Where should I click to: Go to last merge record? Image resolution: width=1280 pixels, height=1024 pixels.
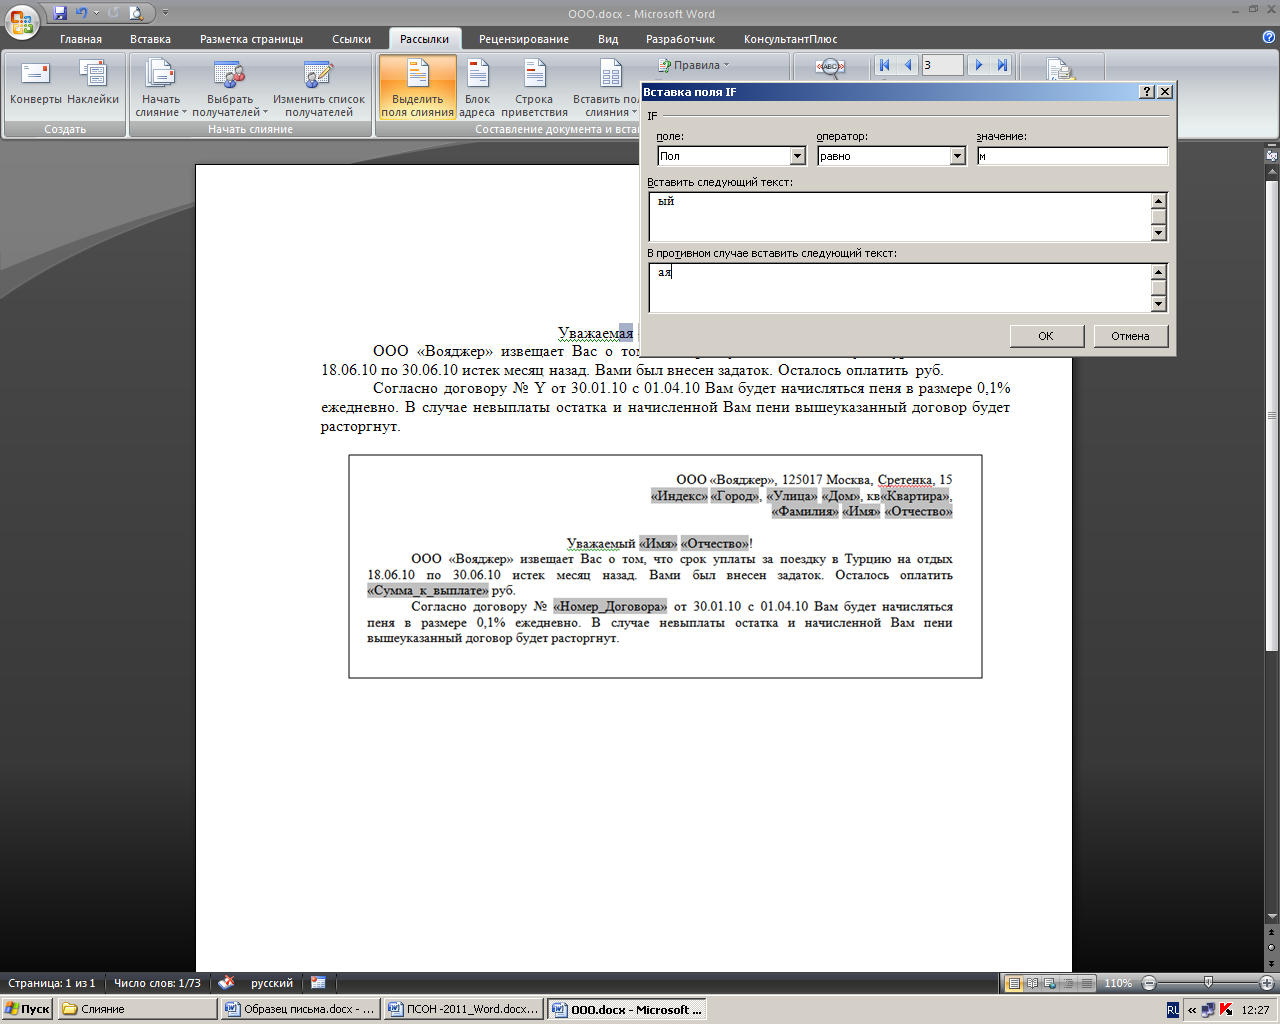click(x=1002, y=65)
